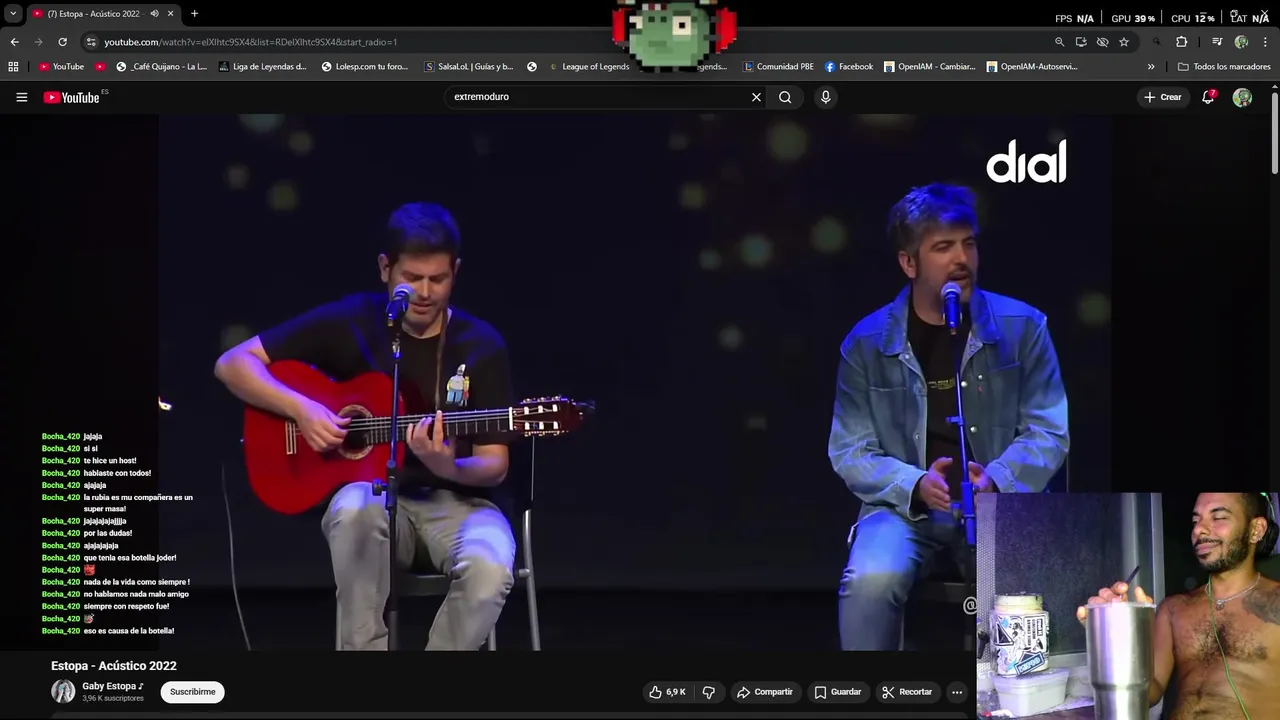Open the Café Quijano bookmark

161,67
